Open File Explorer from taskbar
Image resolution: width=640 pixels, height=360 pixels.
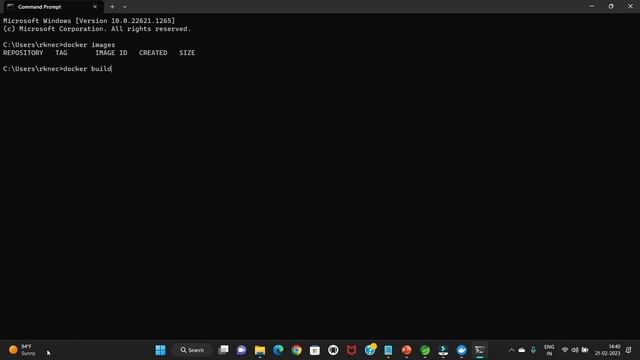(x=260, y=350)
